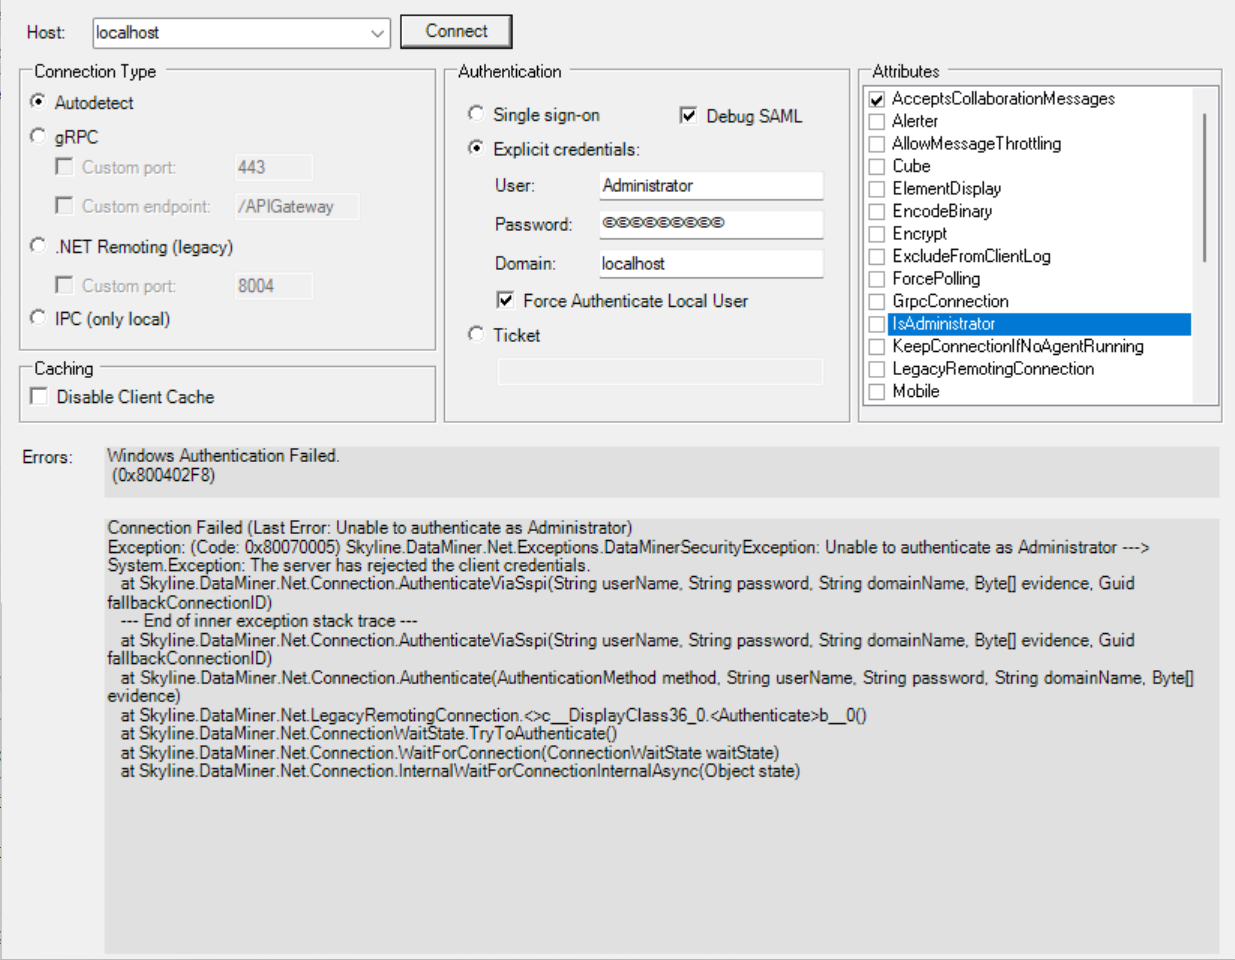
Task: Select the gRPC connection type
Action: click(38, 136)
